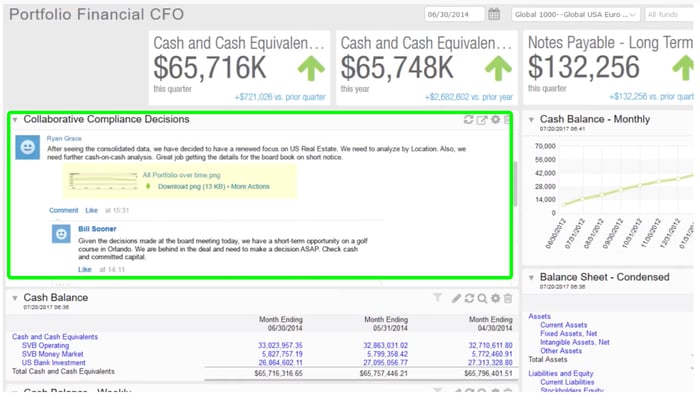The image size is (700, 397).
Task: Click the green up arrow on $65,748K card
Action: click(498, 69)
